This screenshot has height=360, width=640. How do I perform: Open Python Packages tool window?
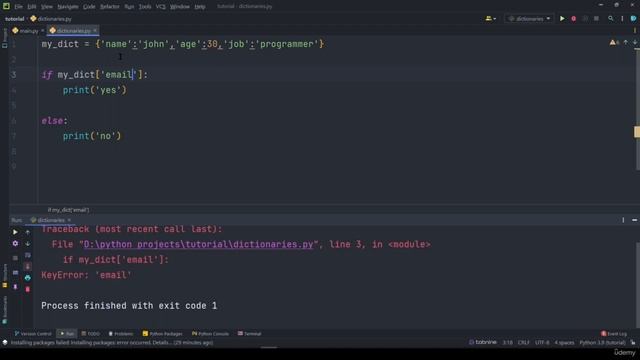pyautogui.click(x=162, y=333)
